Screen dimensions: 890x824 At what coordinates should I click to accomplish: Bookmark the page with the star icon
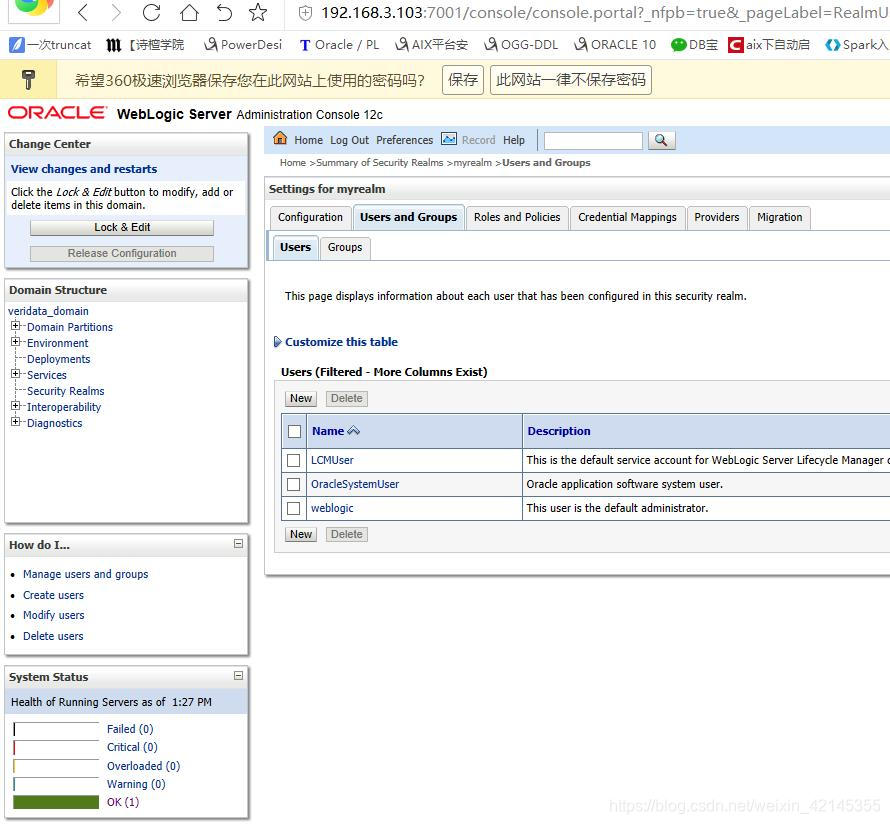click(x=258, y=12)
